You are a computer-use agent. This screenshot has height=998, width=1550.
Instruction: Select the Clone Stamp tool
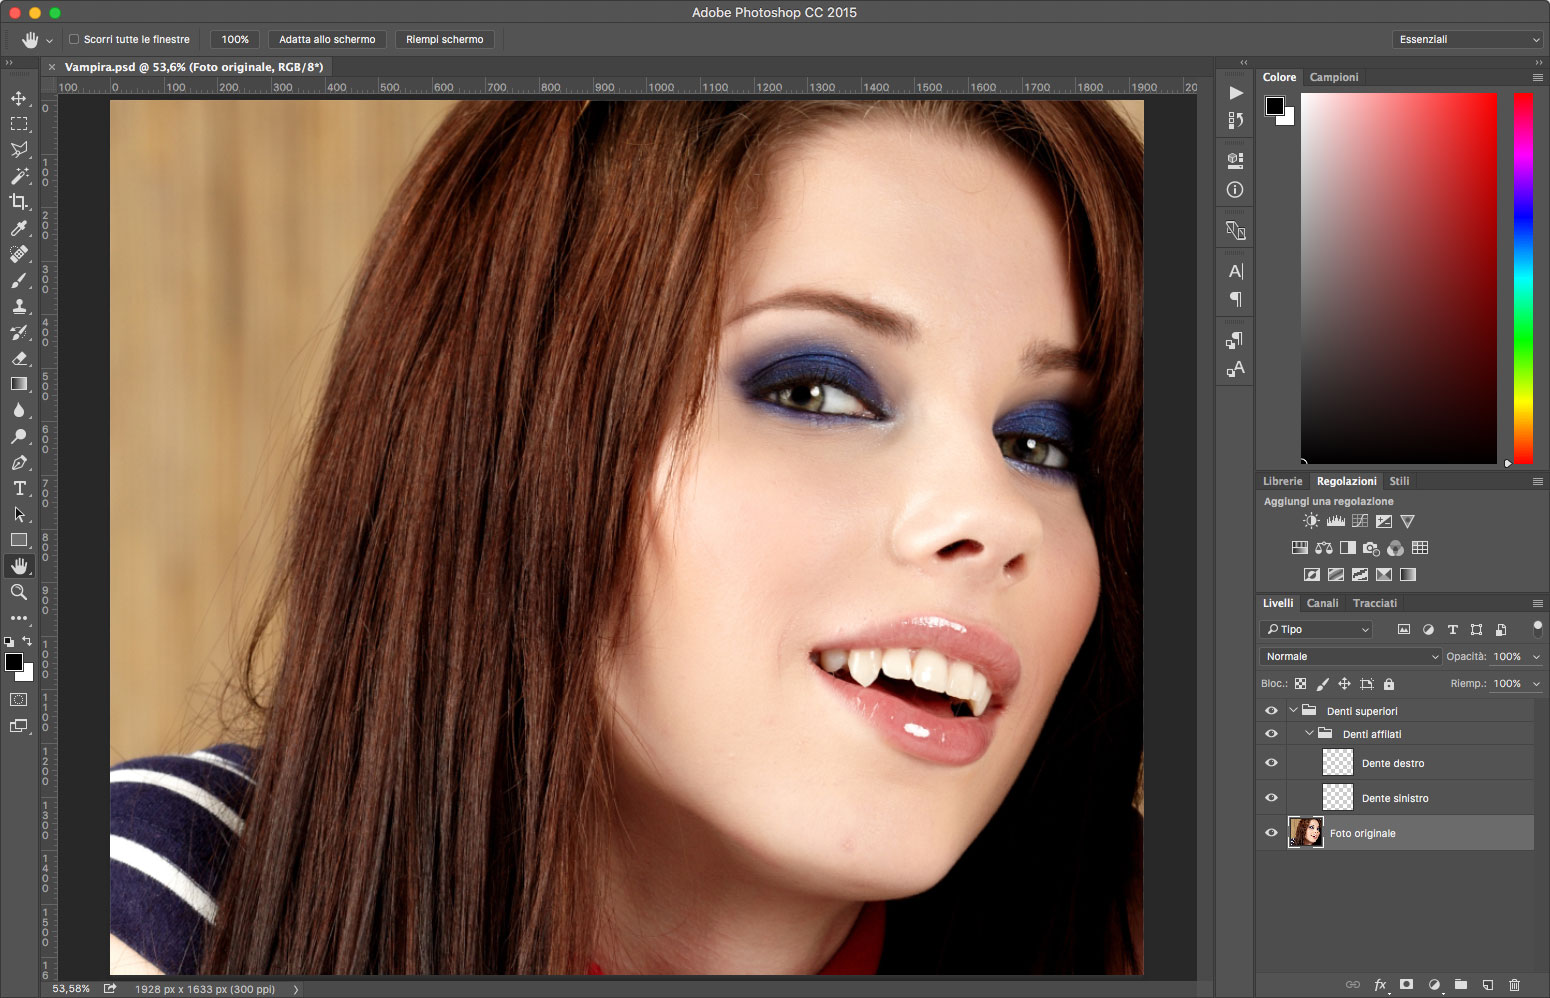[19, 306]
